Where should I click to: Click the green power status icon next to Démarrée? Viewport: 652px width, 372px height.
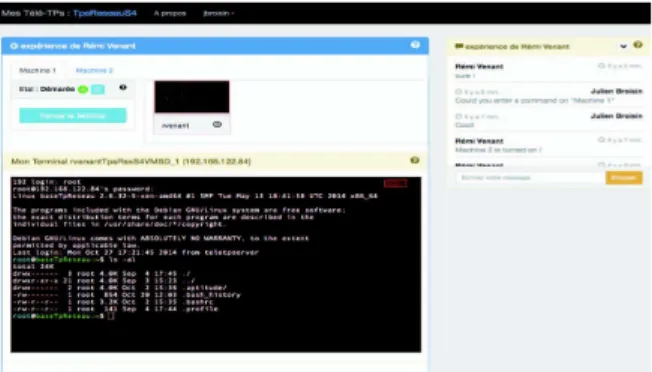click(x=83, y=89)
